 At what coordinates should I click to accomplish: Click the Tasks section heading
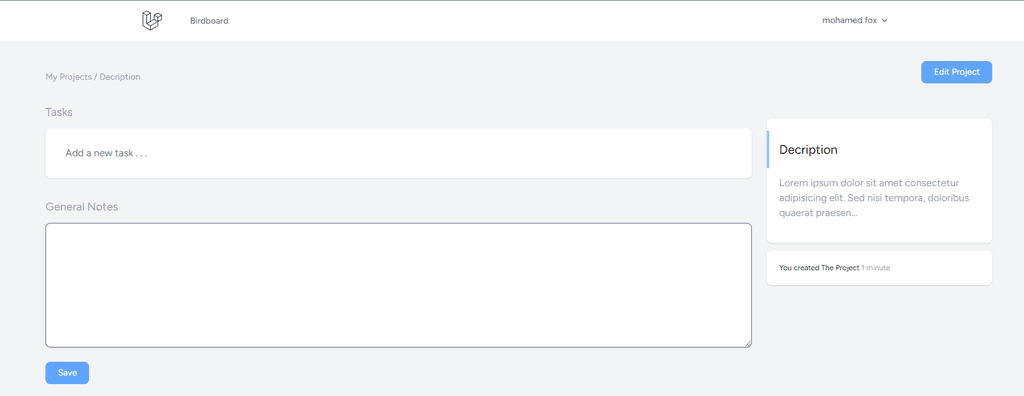click(59, 112)
